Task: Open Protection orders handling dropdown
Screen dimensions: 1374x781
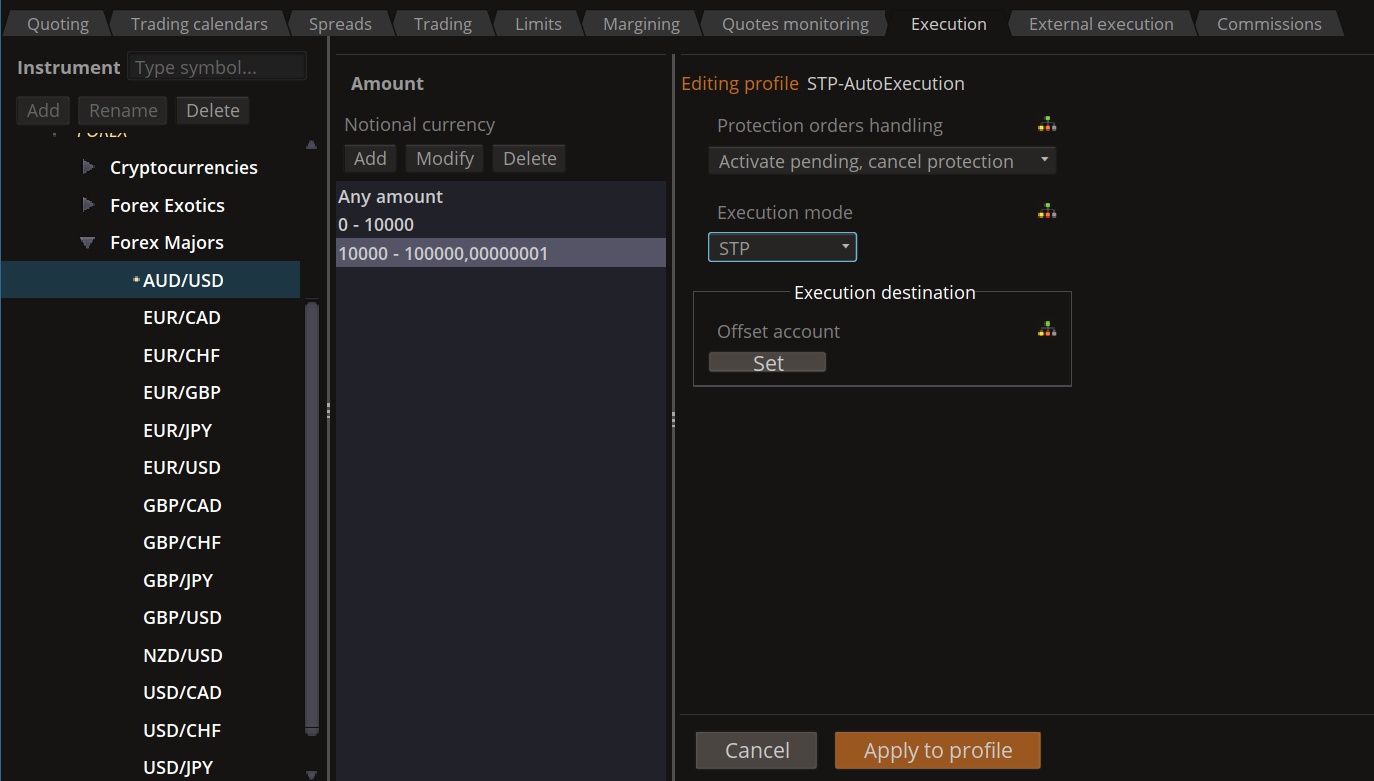Action: [881, 161]
